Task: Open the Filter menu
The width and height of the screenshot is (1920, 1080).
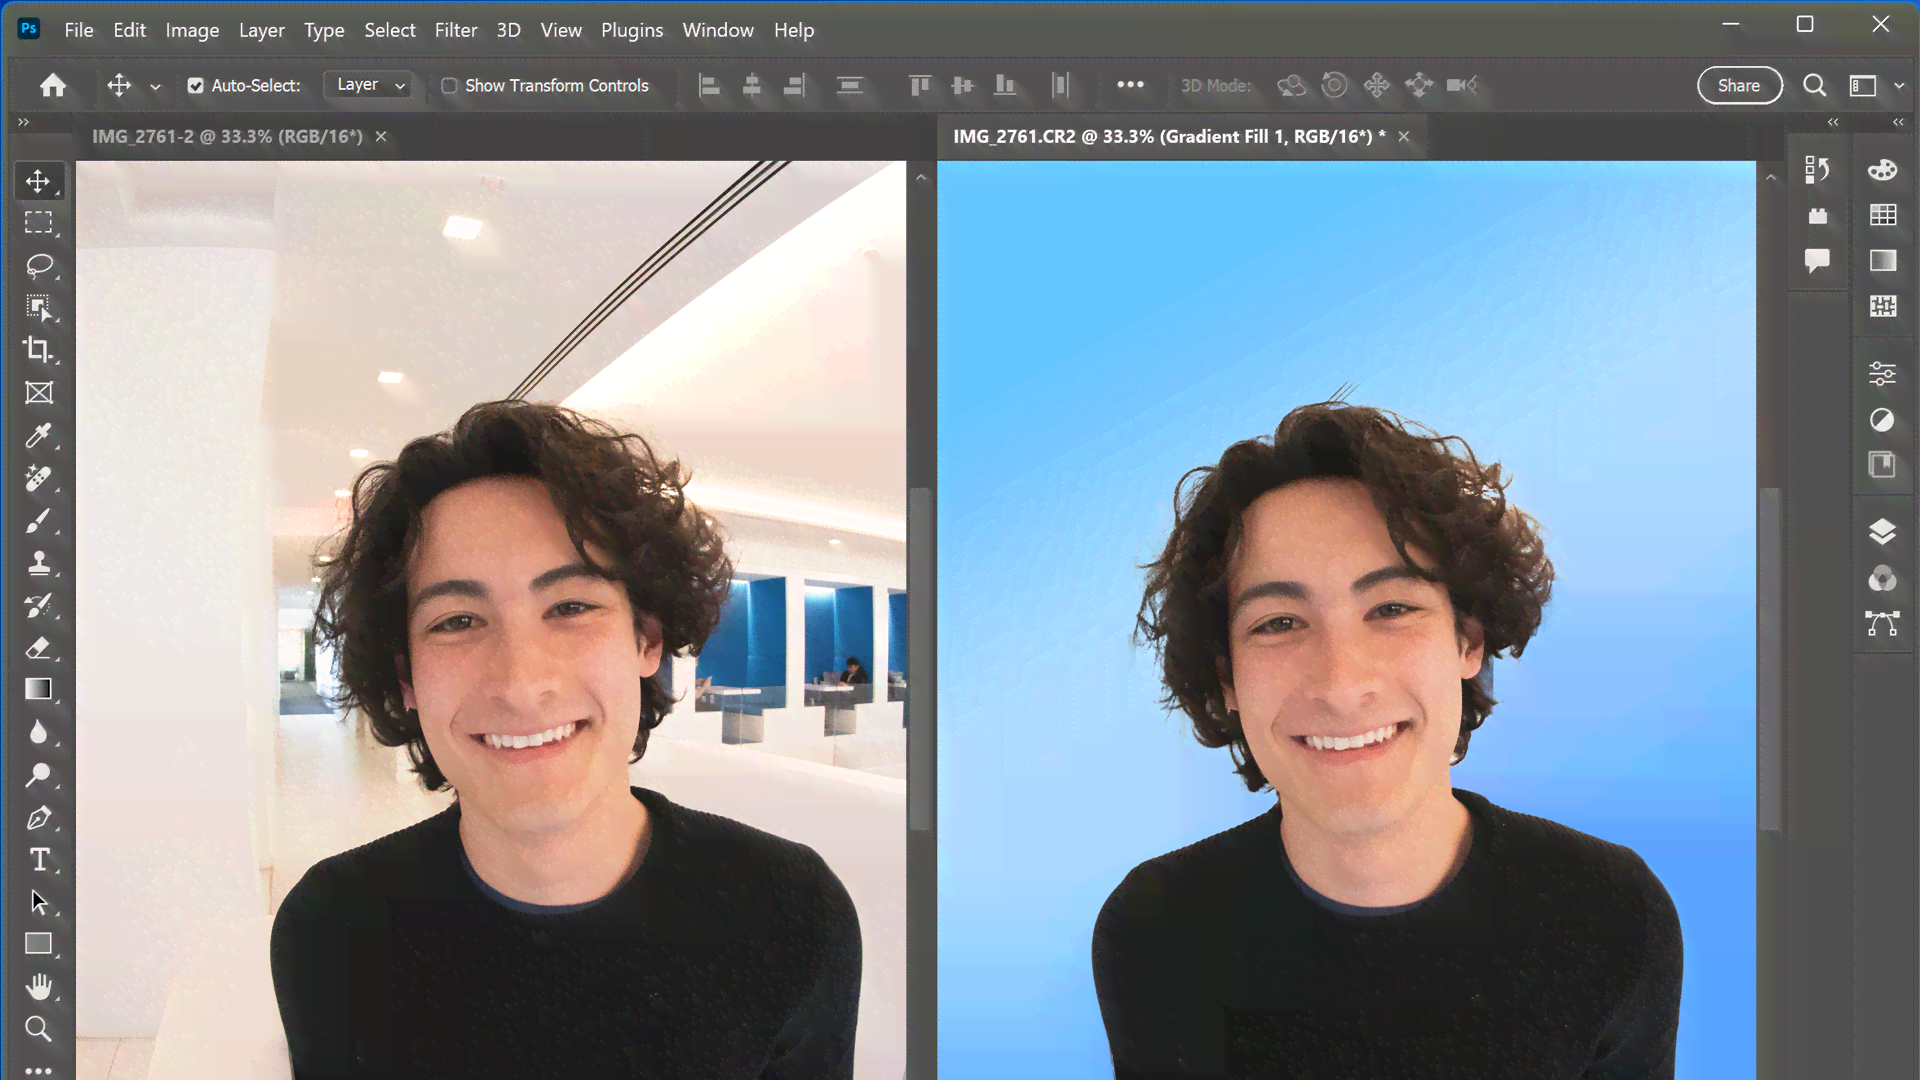Action: click(x=456, y=30)
